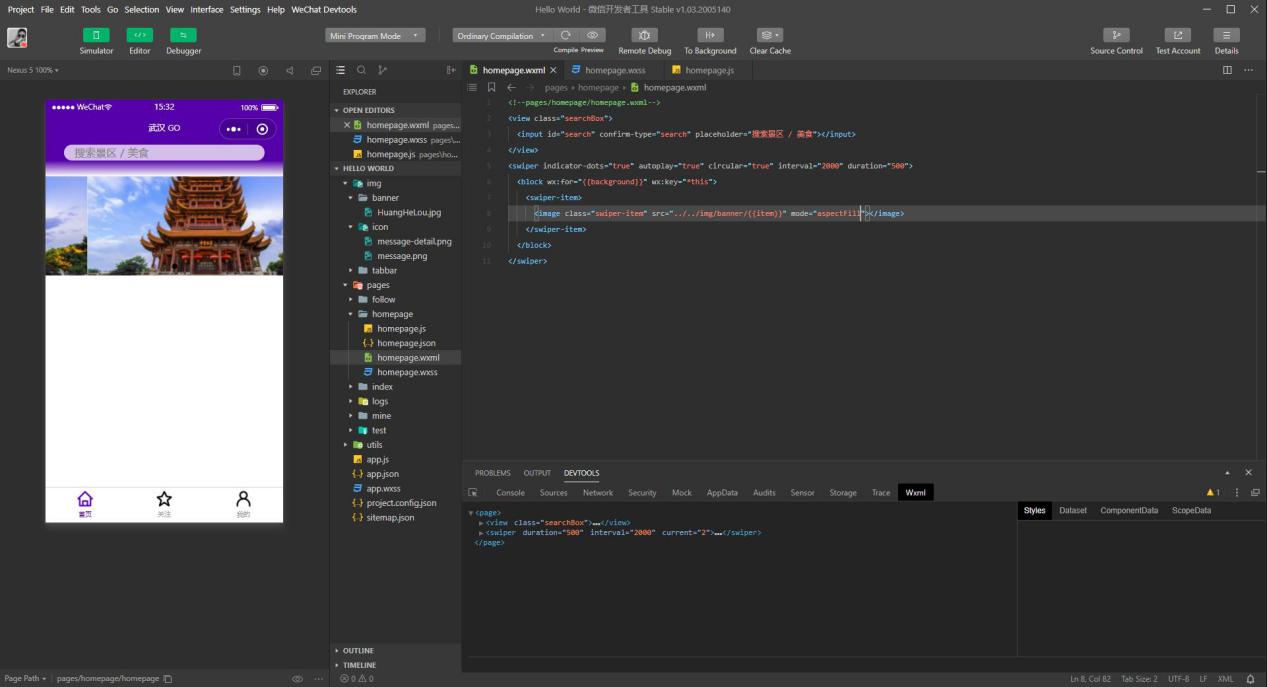Image resolution: width=1267 pixels, height=687 pixels.
Task: Open the Ordinary Compilation dropdown
Action: click(x=501, y=36)
